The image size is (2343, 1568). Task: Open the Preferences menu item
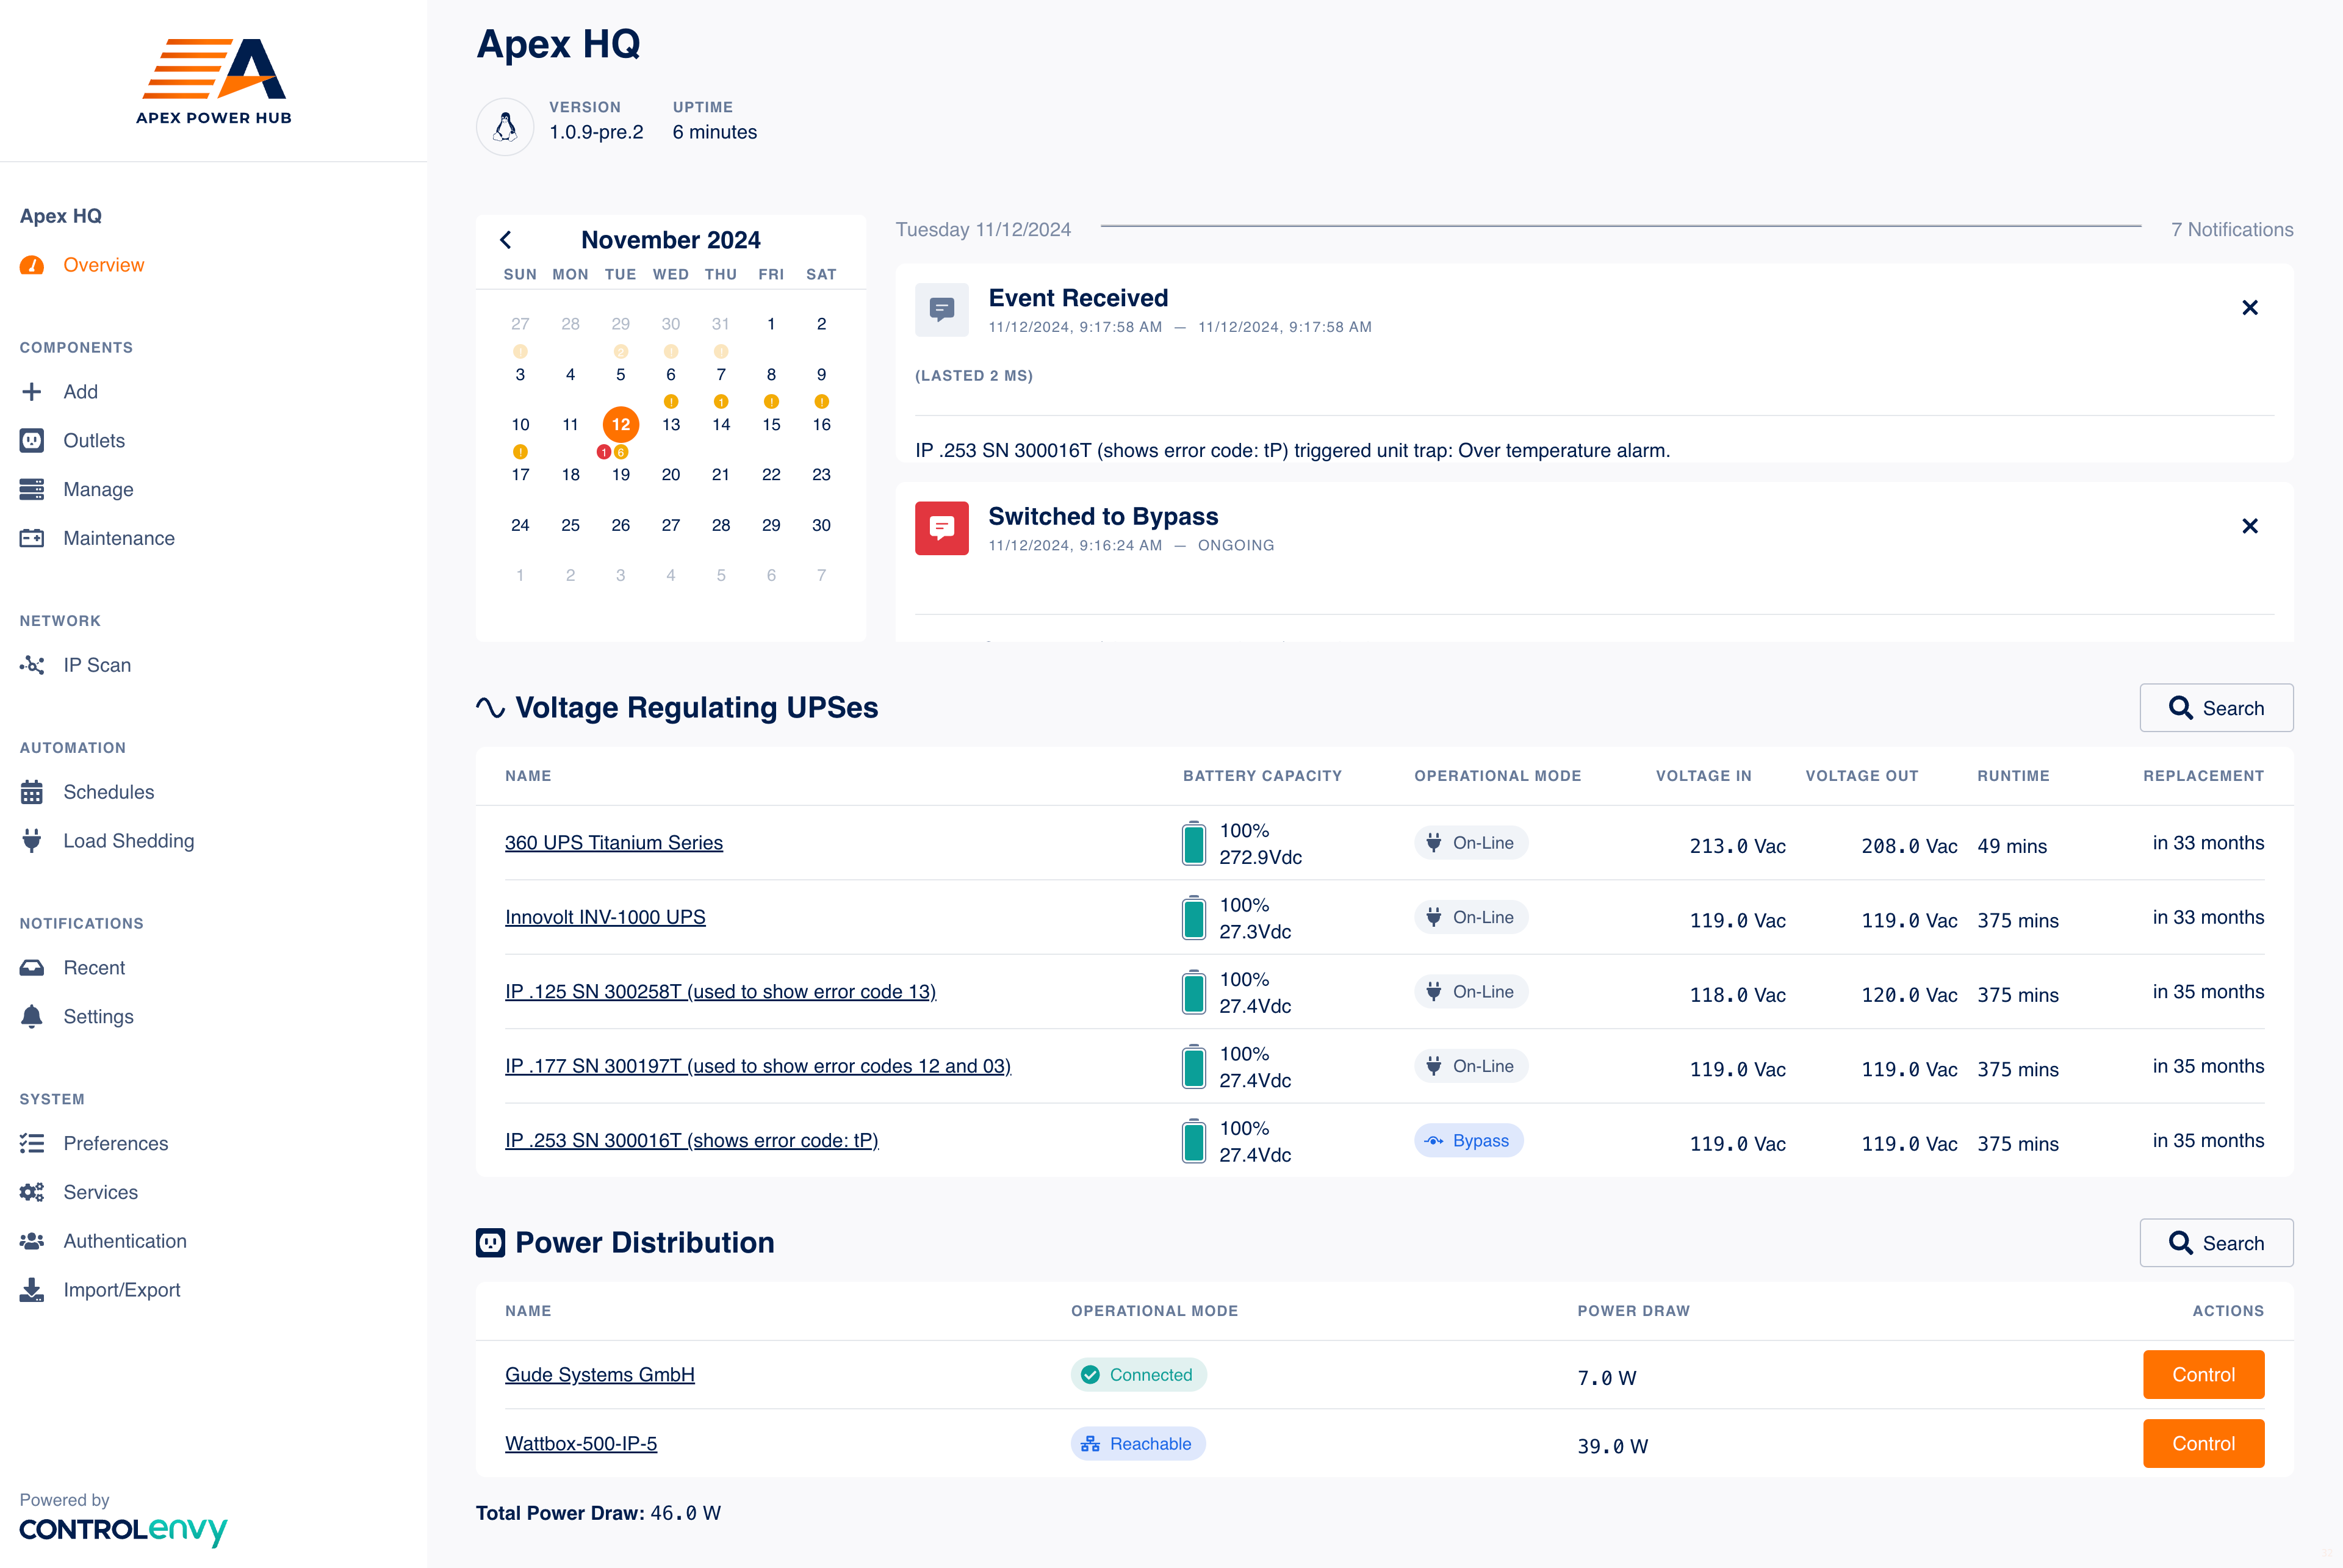point(115,1143)
